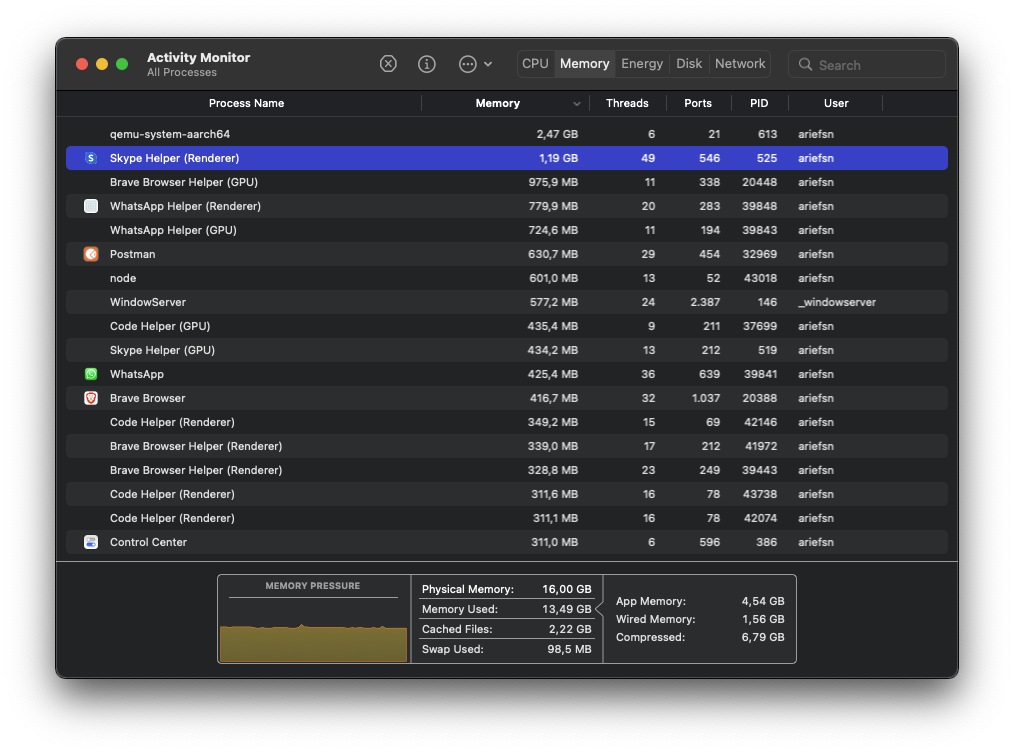Select the Brave Browser Helper (GPU) row
Image resolution: width=1014 pixels, height=752 pixels.
pos(507,182)
